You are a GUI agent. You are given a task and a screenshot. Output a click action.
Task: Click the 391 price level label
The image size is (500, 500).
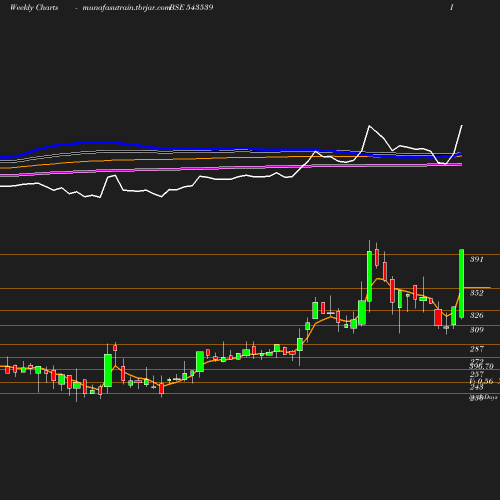476,259
